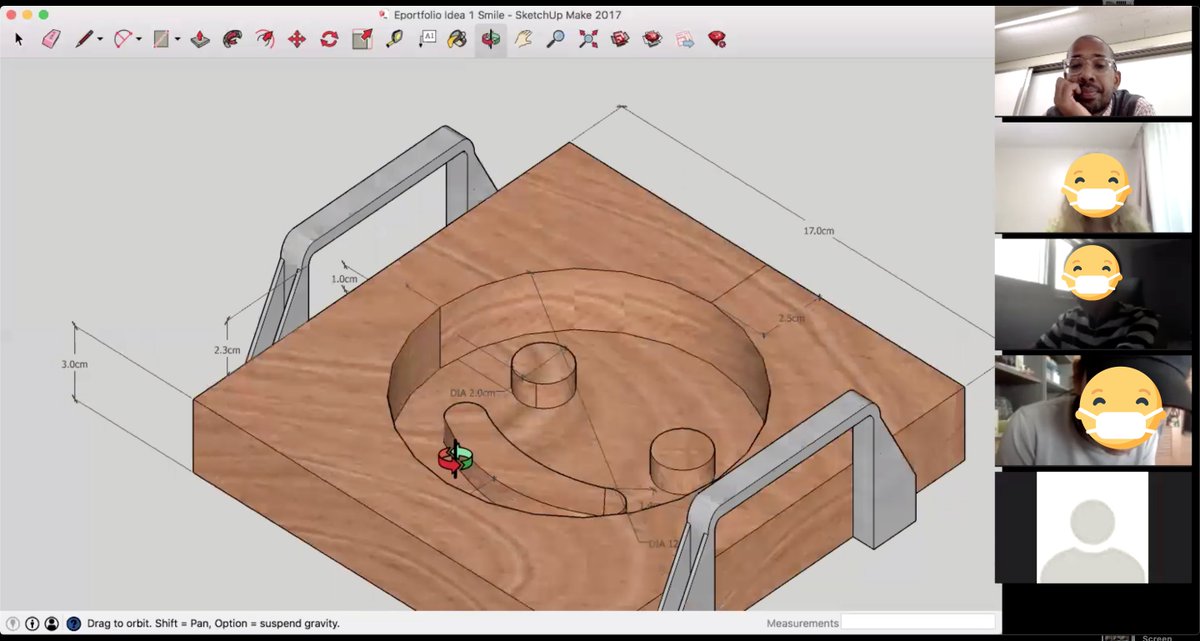Click the Measurements label text
1200x641 pixels.
coord(803,623)
